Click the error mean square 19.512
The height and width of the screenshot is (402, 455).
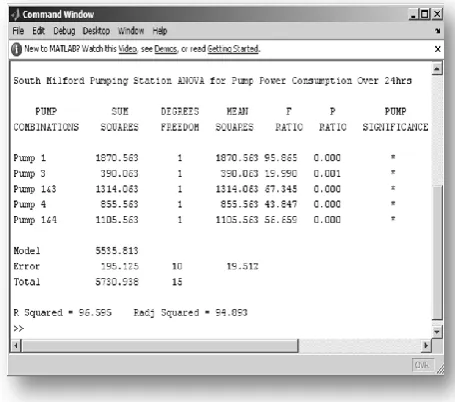[x=242, y=266]
